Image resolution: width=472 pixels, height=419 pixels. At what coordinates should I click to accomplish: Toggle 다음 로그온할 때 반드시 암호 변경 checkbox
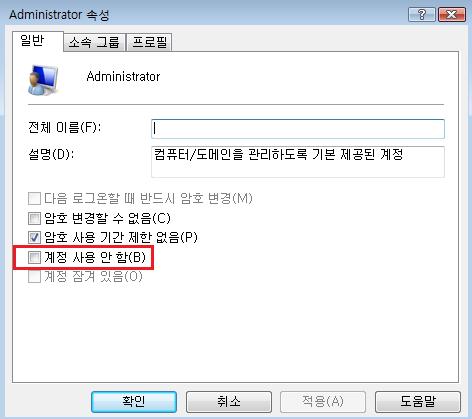tap(34, 199)
